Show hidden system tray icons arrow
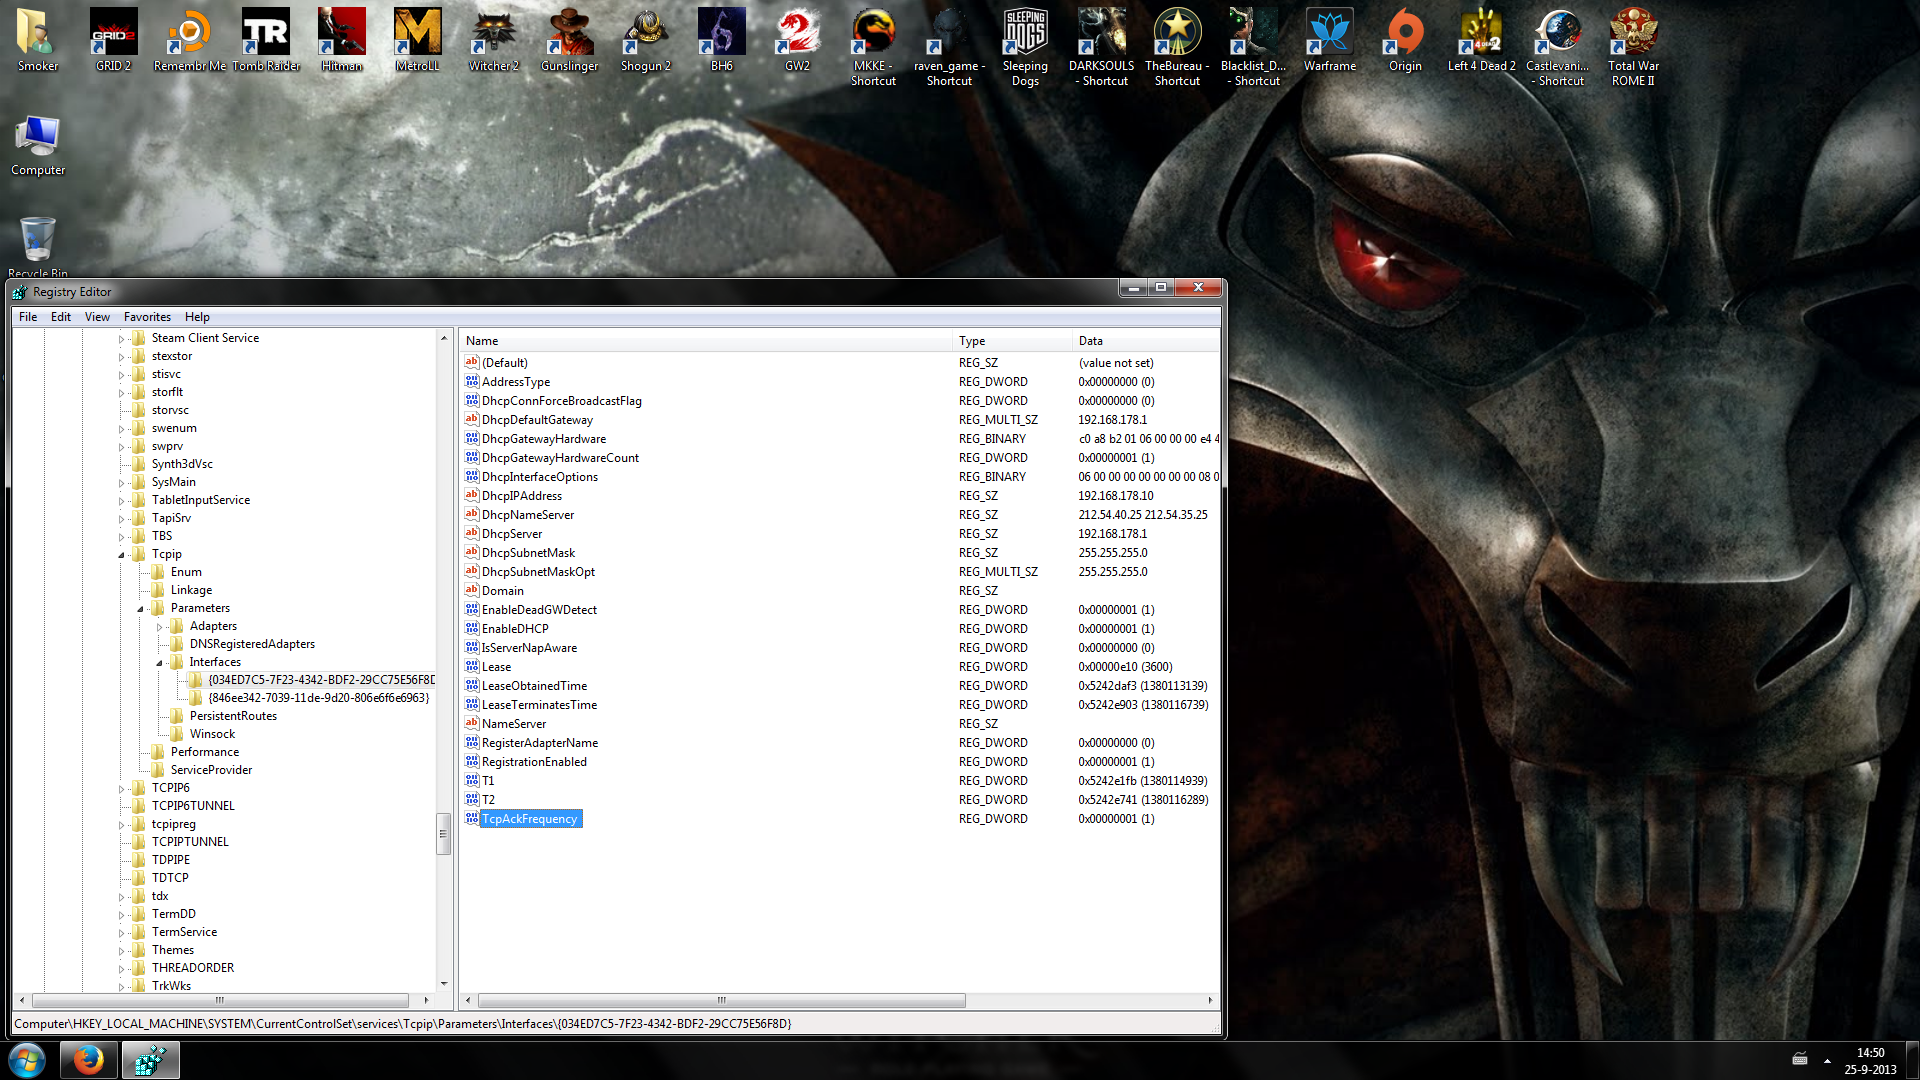1920x1080 pixels. (1827, 1060)
